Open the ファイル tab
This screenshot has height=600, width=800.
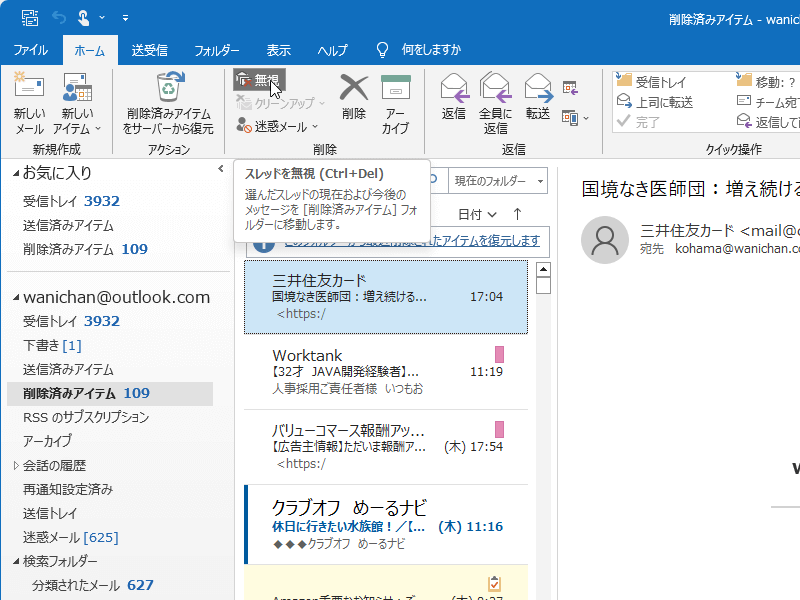coord(31,50)
